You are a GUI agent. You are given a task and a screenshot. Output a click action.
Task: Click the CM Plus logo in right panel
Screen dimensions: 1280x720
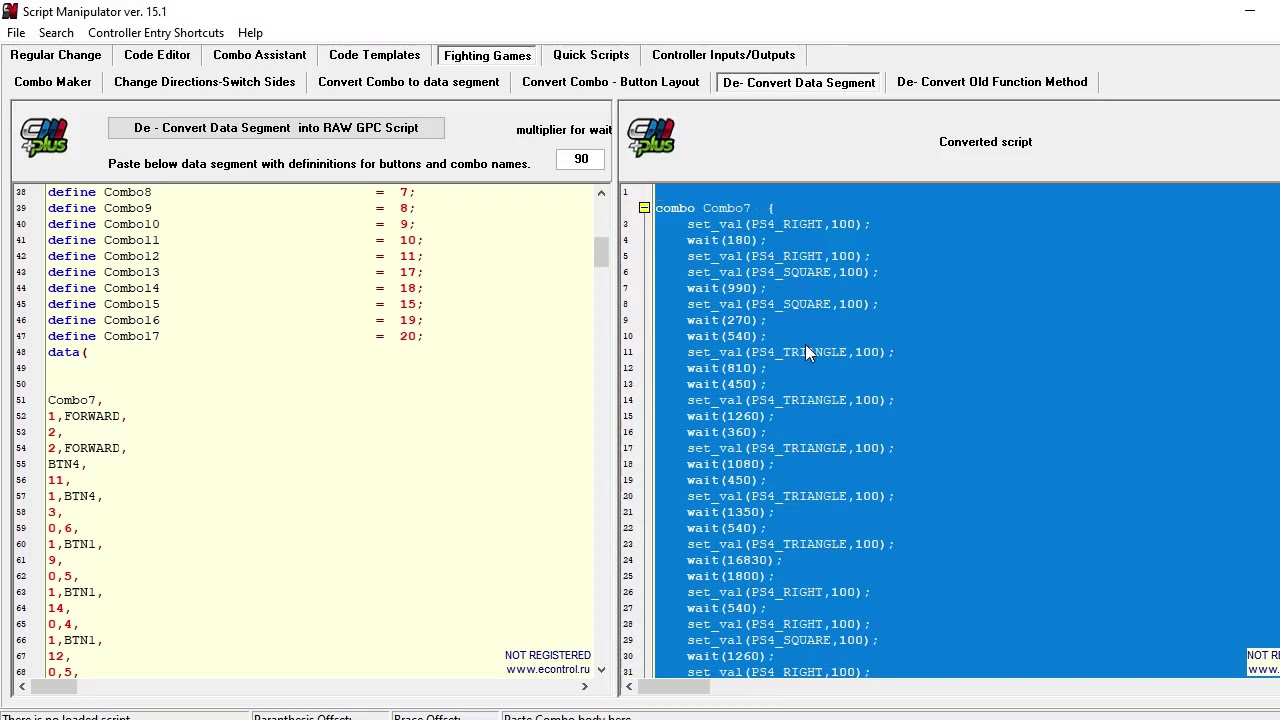tap(651, 138)
